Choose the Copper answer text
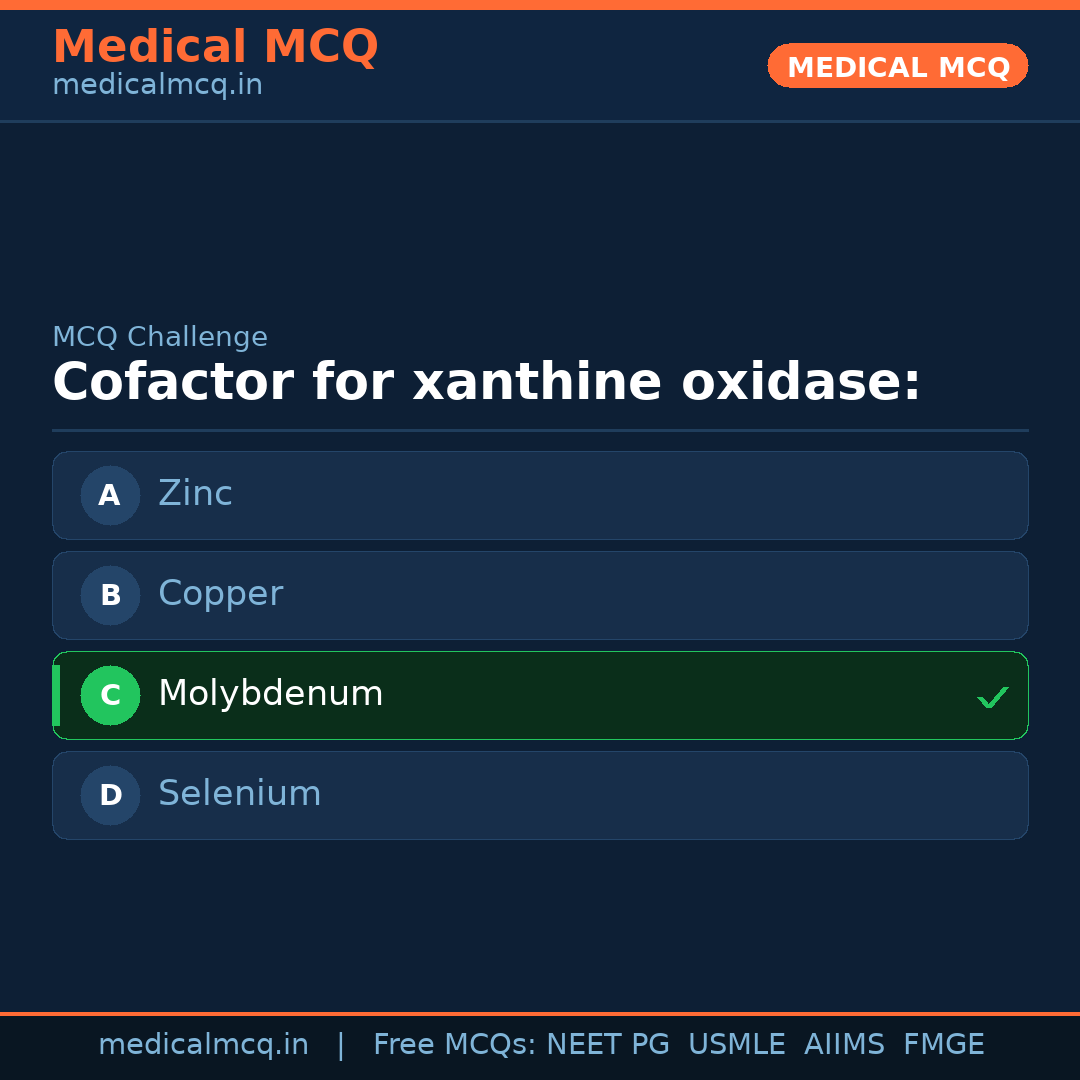The width and height of the screenshot is (1080, 1080). point(220,594)
